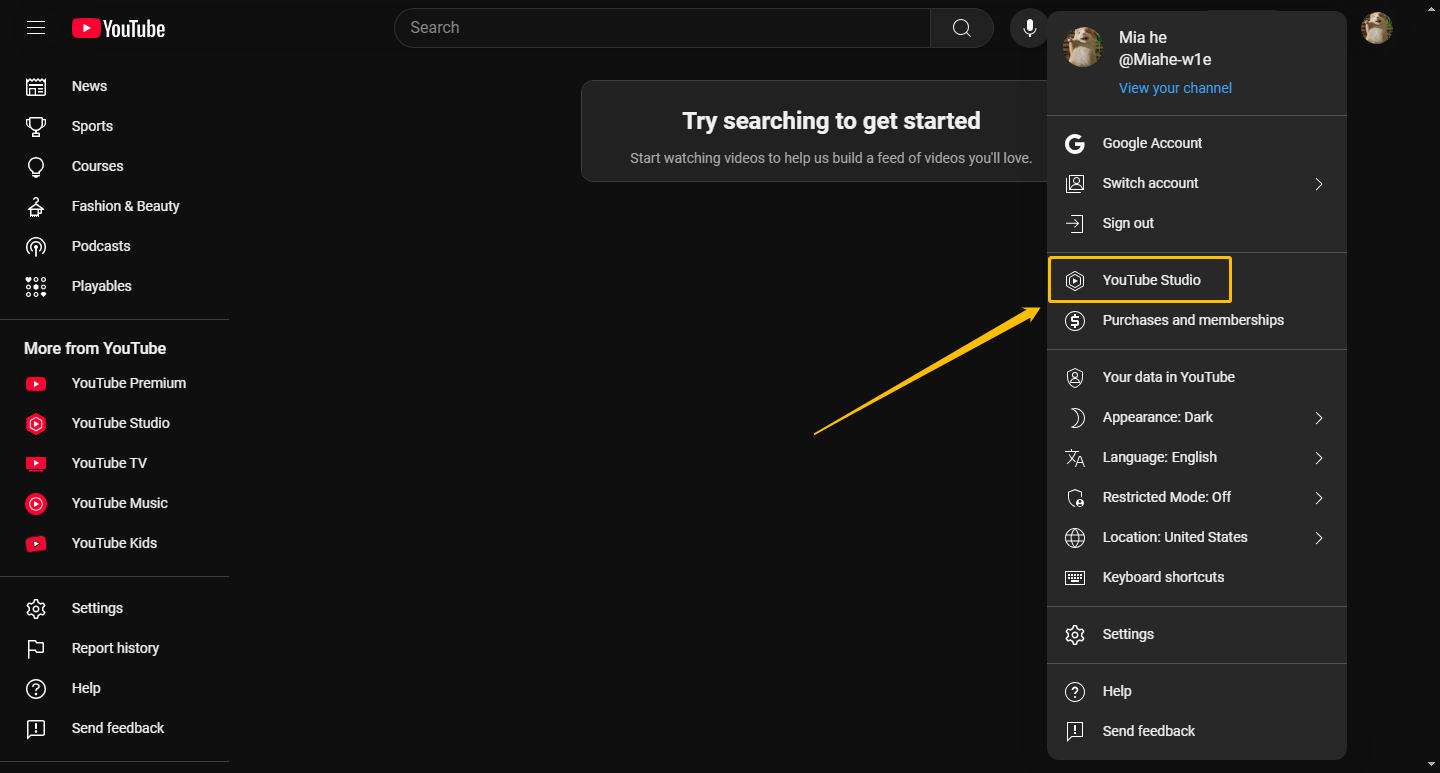
Task: Open News in the sidebar
Action: click(114, 86)
